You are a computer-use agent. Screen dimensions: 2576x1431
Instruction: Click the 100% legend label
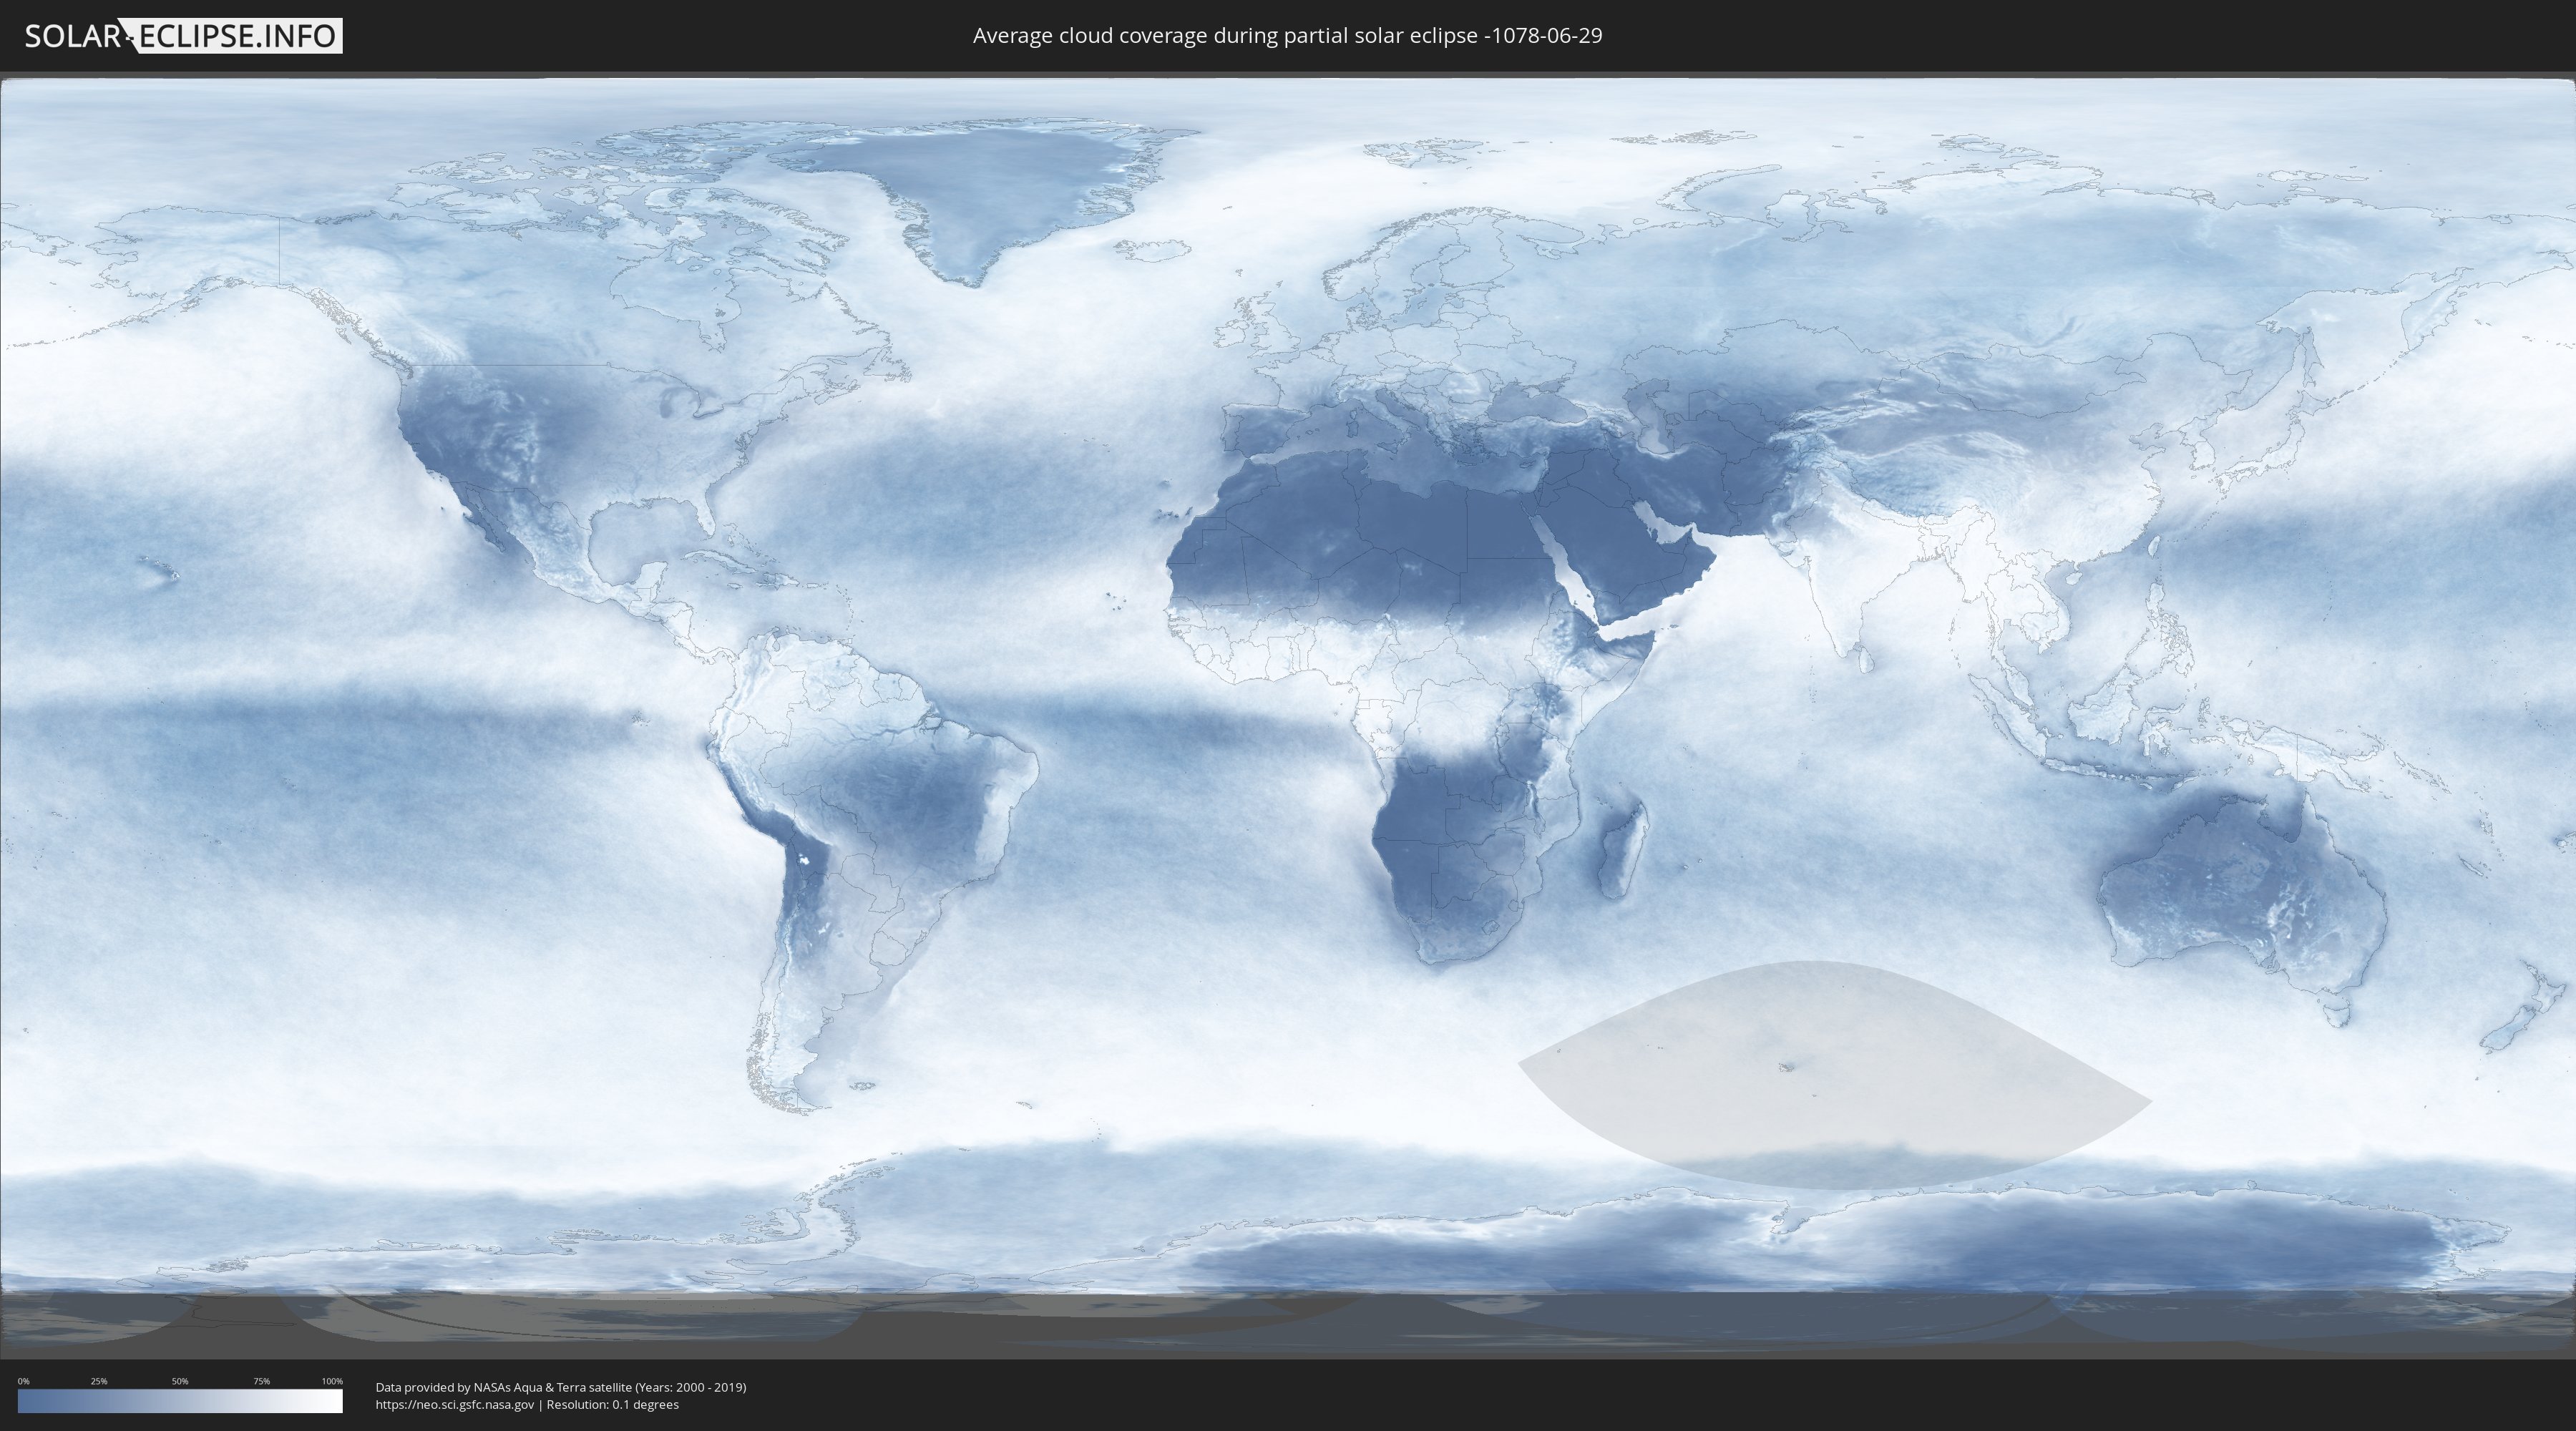point(332,1381)
